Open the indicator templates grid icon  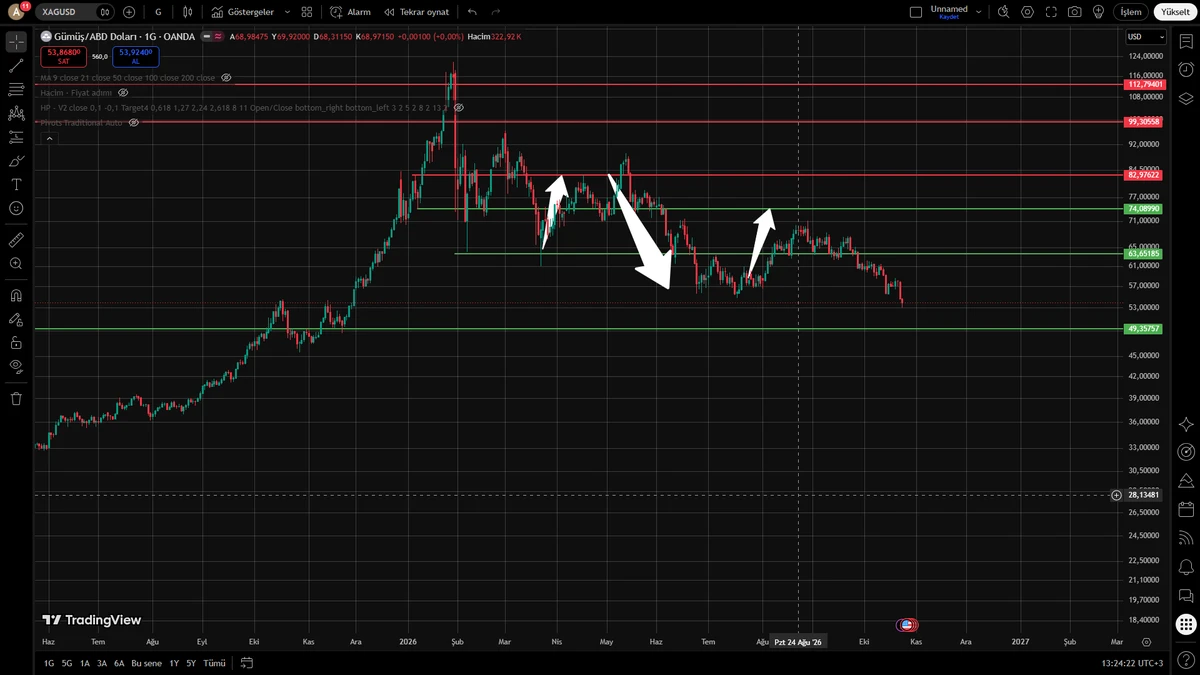coord(307,12)
